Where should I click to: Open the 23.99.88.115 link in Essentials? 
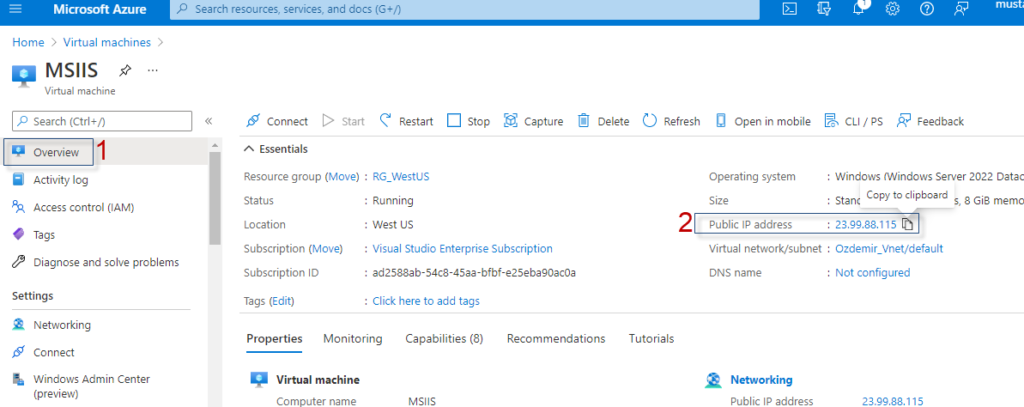tap(866, 224)
